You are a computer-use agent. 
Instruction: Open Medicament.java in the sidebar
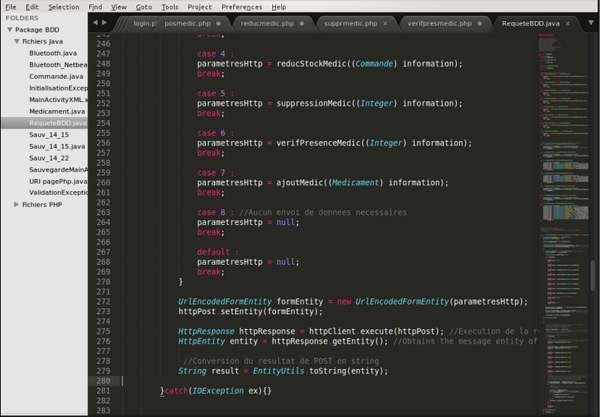57,111
